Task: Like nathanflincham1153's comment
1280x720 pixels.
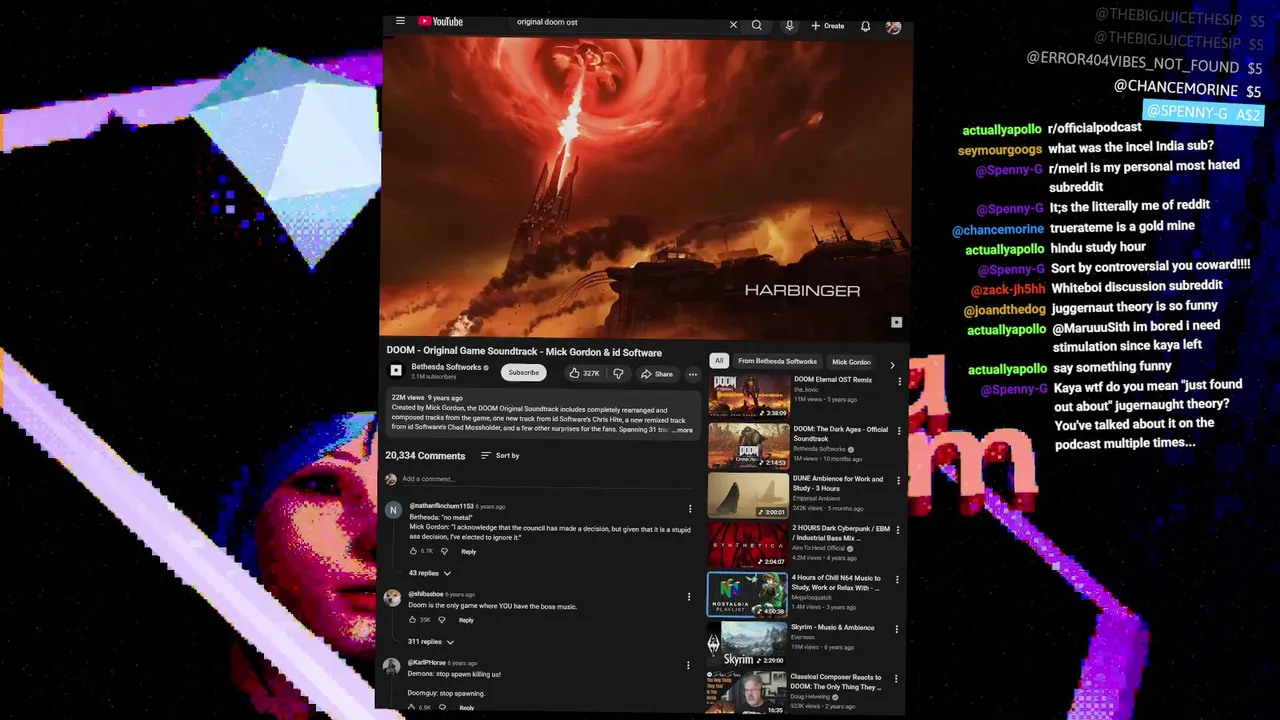Action: click(x=413, y=551)
